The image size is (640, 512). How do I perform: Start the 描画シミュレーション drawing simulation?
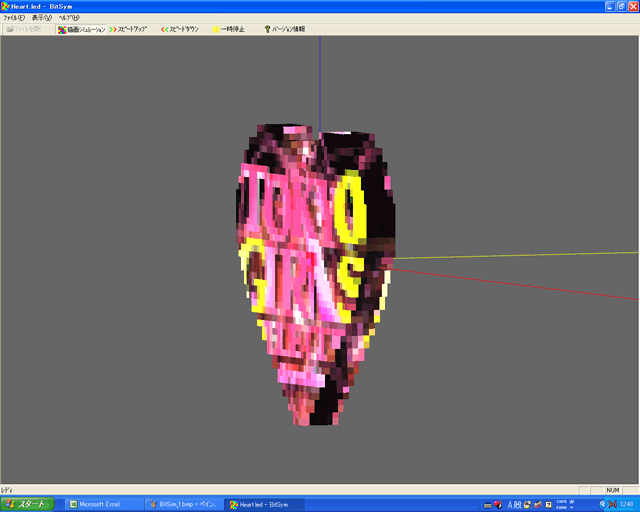tap(80, 29)
